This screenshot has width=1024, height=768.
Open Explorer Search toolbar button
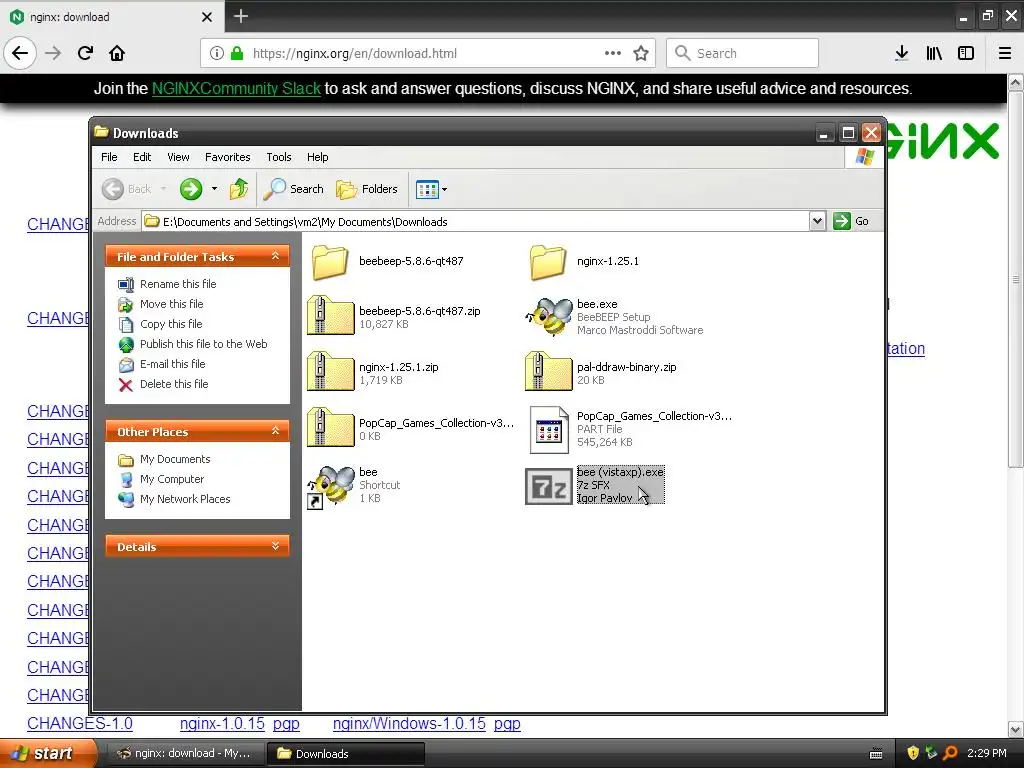pyautogui.click(x=293, y=189)
